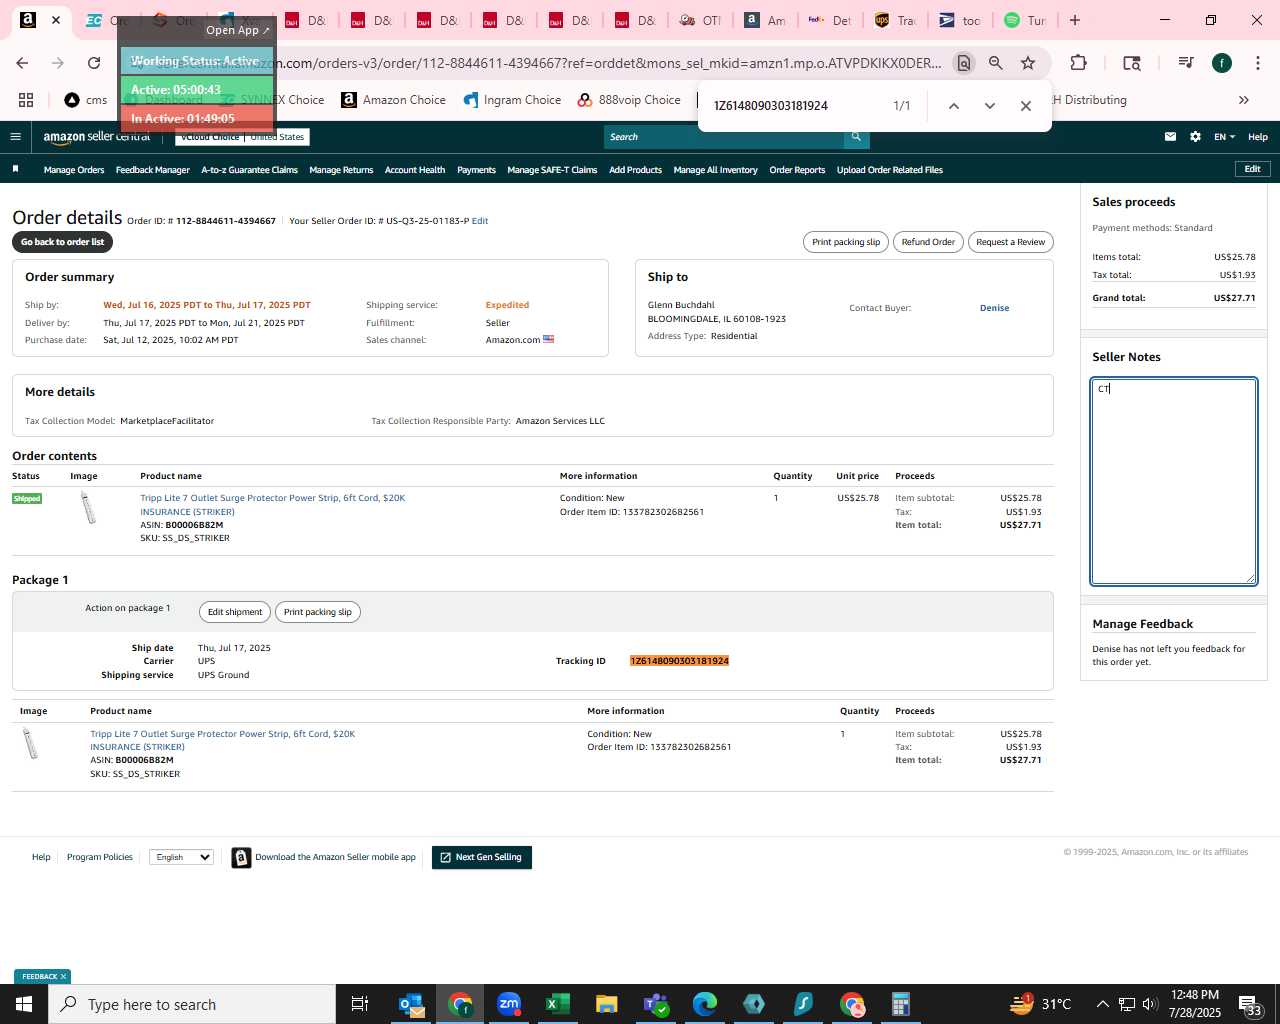Open Microsoft Edge from the taskbar

[705, 1004]
